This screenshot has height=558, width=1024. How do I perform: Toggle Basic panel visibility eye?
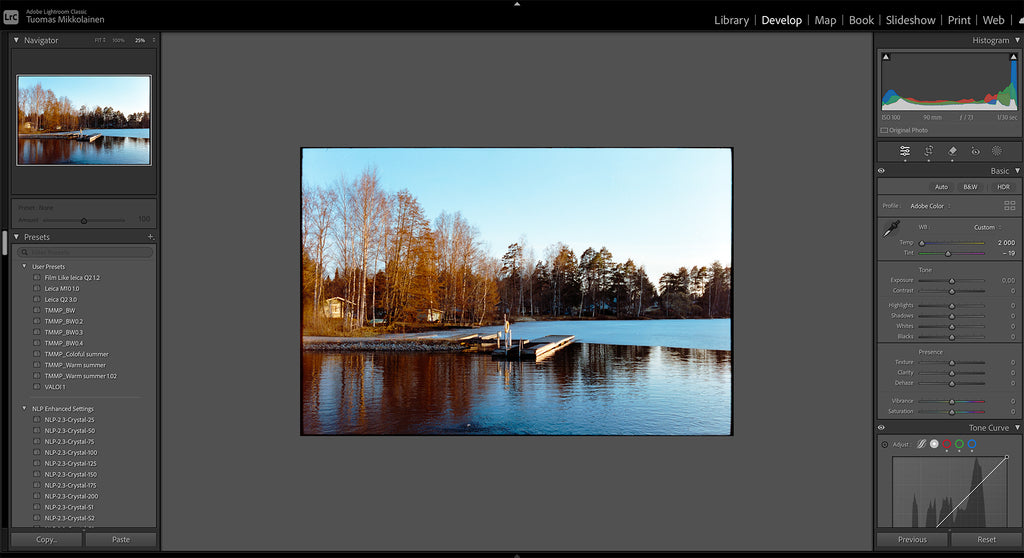pos(881,171)
